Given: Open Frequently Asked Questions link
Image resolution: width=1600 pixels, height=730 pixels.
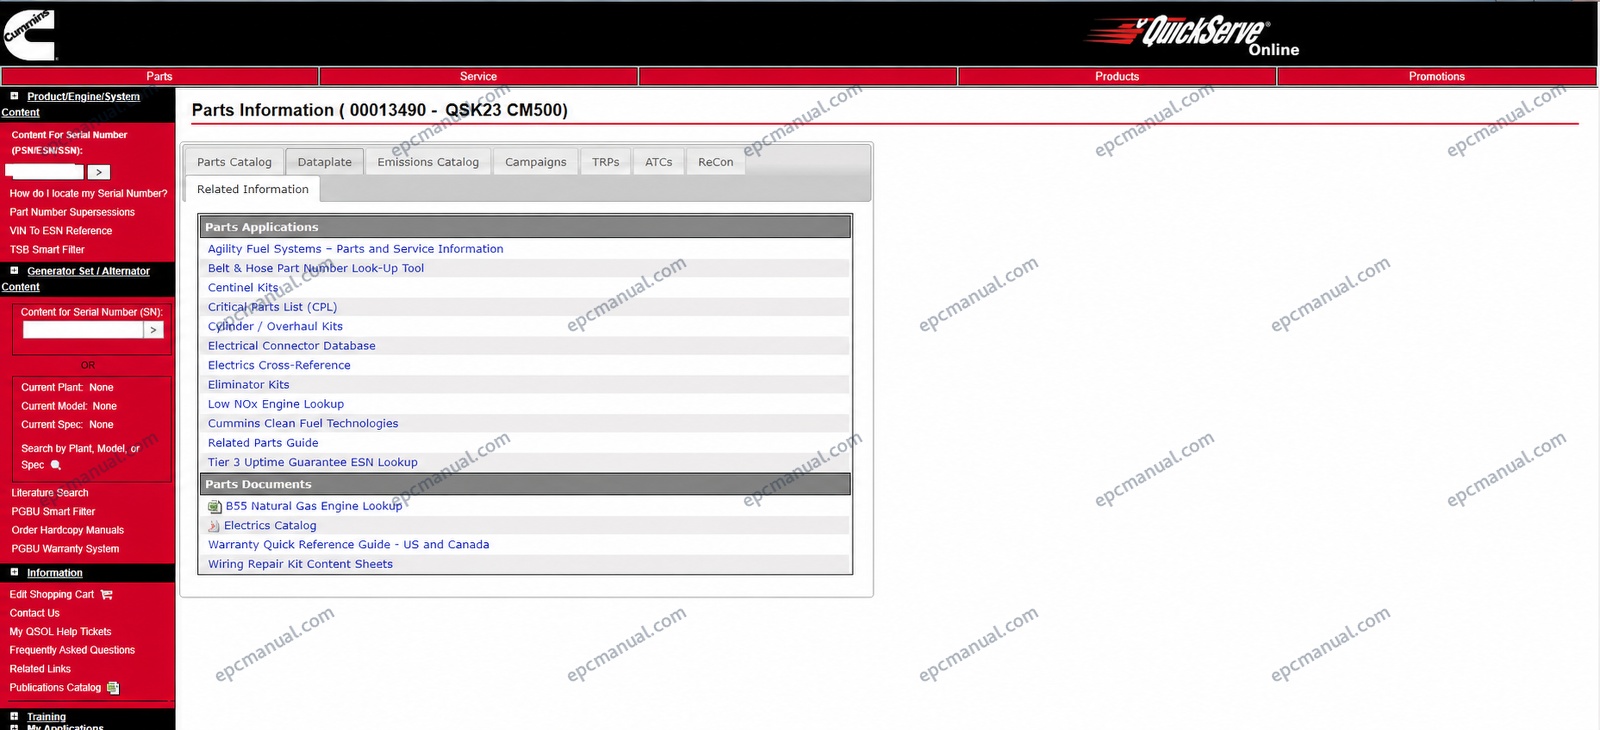Looking at the screenshot, I should 72,650.
